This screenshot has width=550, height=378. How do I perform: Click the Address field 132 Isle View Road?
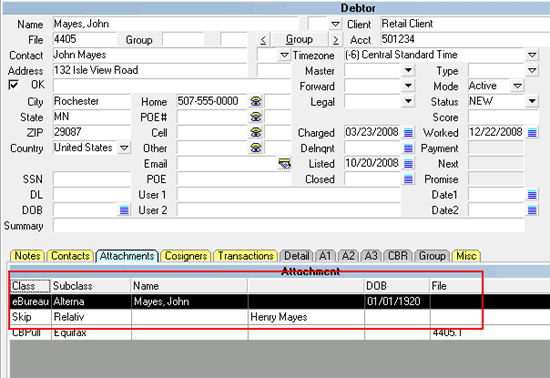150,70
